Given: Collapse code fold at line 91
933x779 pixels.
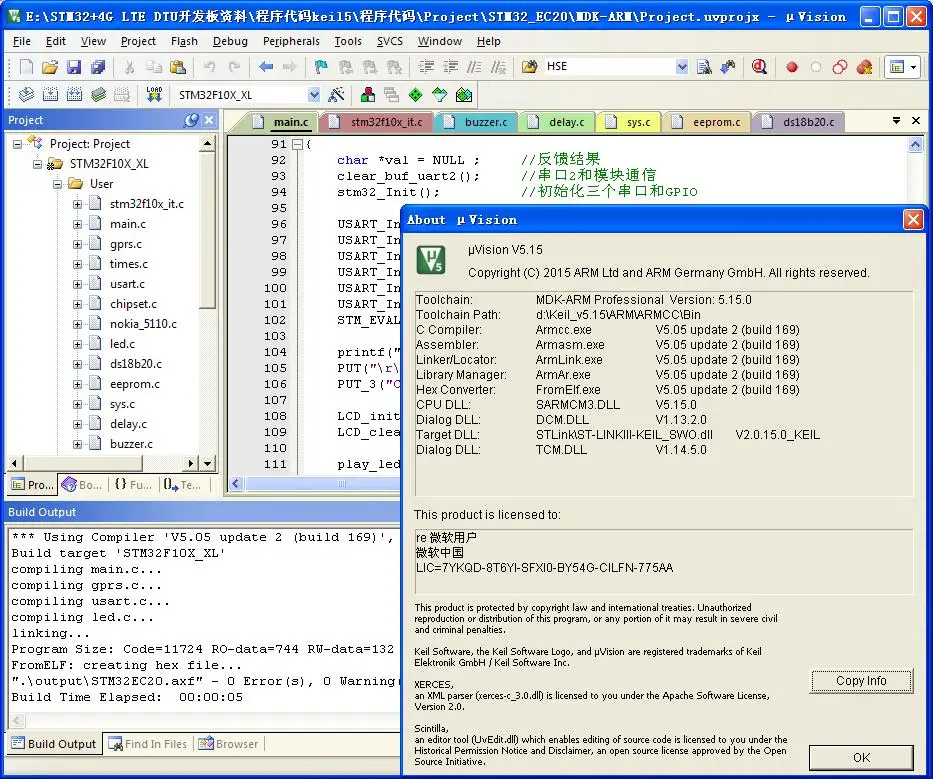Looking at the screenshot, I should coord(298,144).
